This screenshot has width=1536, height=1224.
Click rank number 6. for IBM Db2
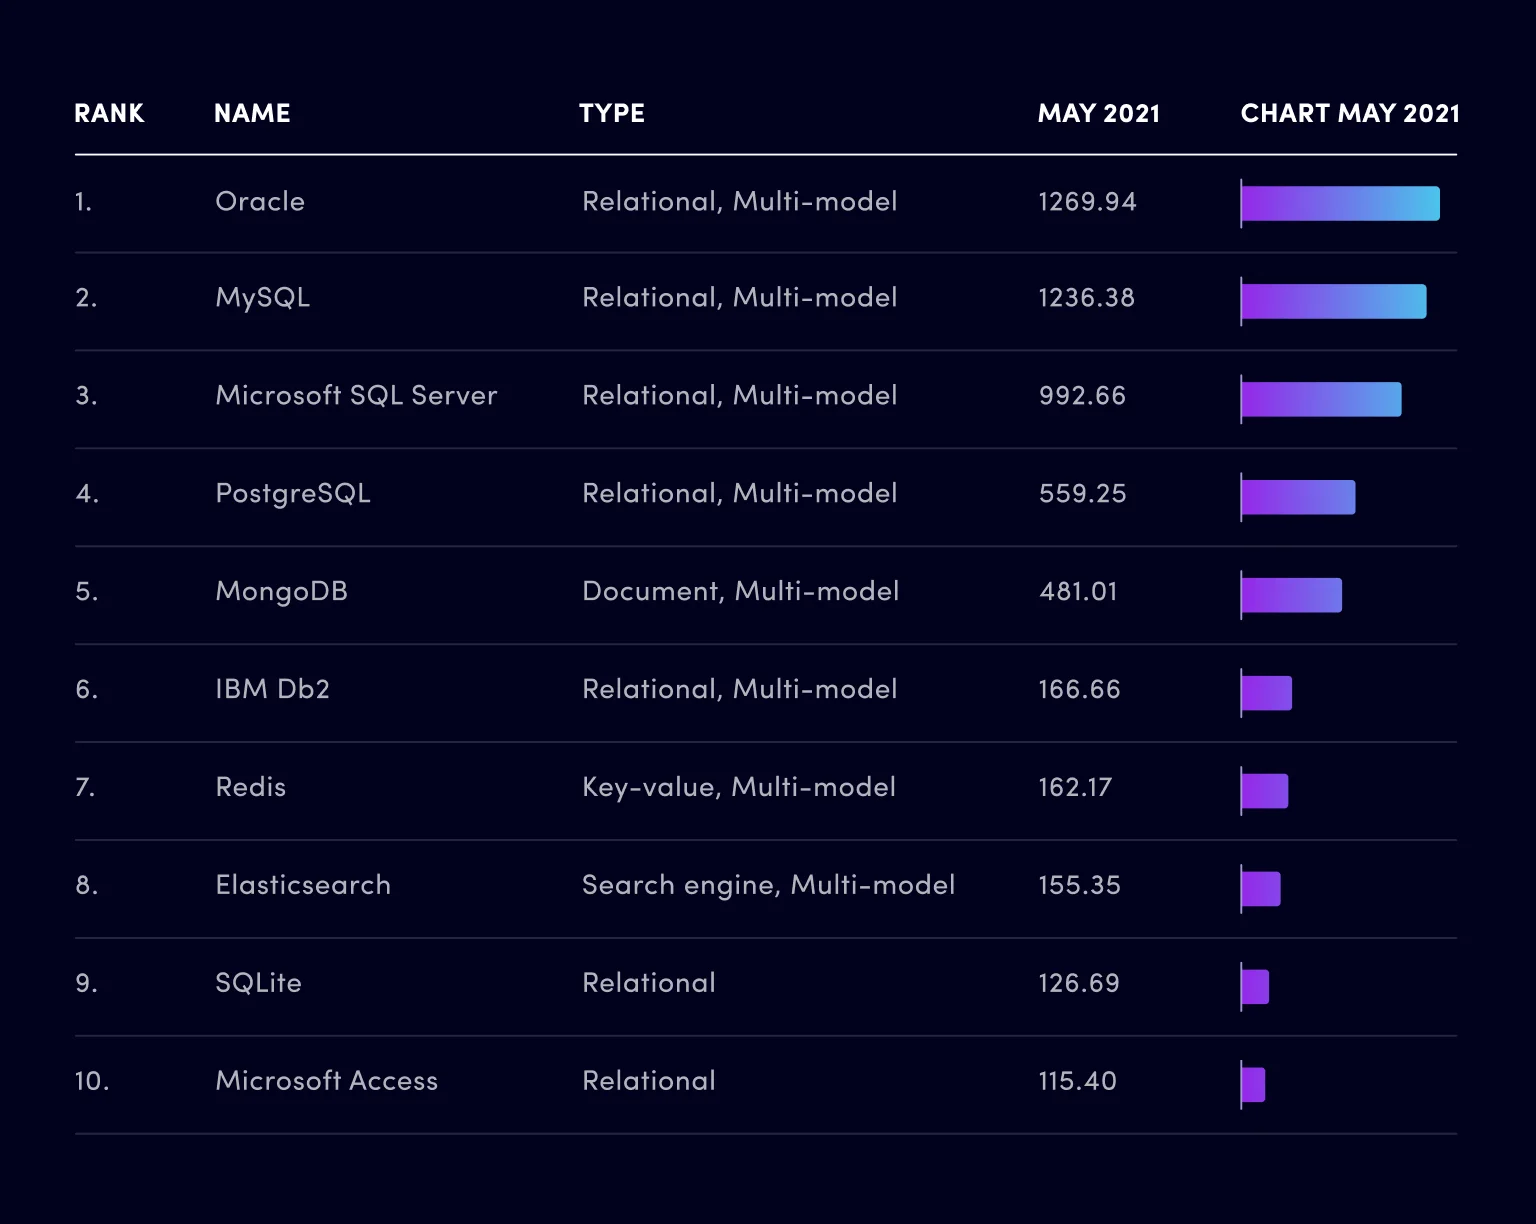pyautogui.click(x=87, y=690)
